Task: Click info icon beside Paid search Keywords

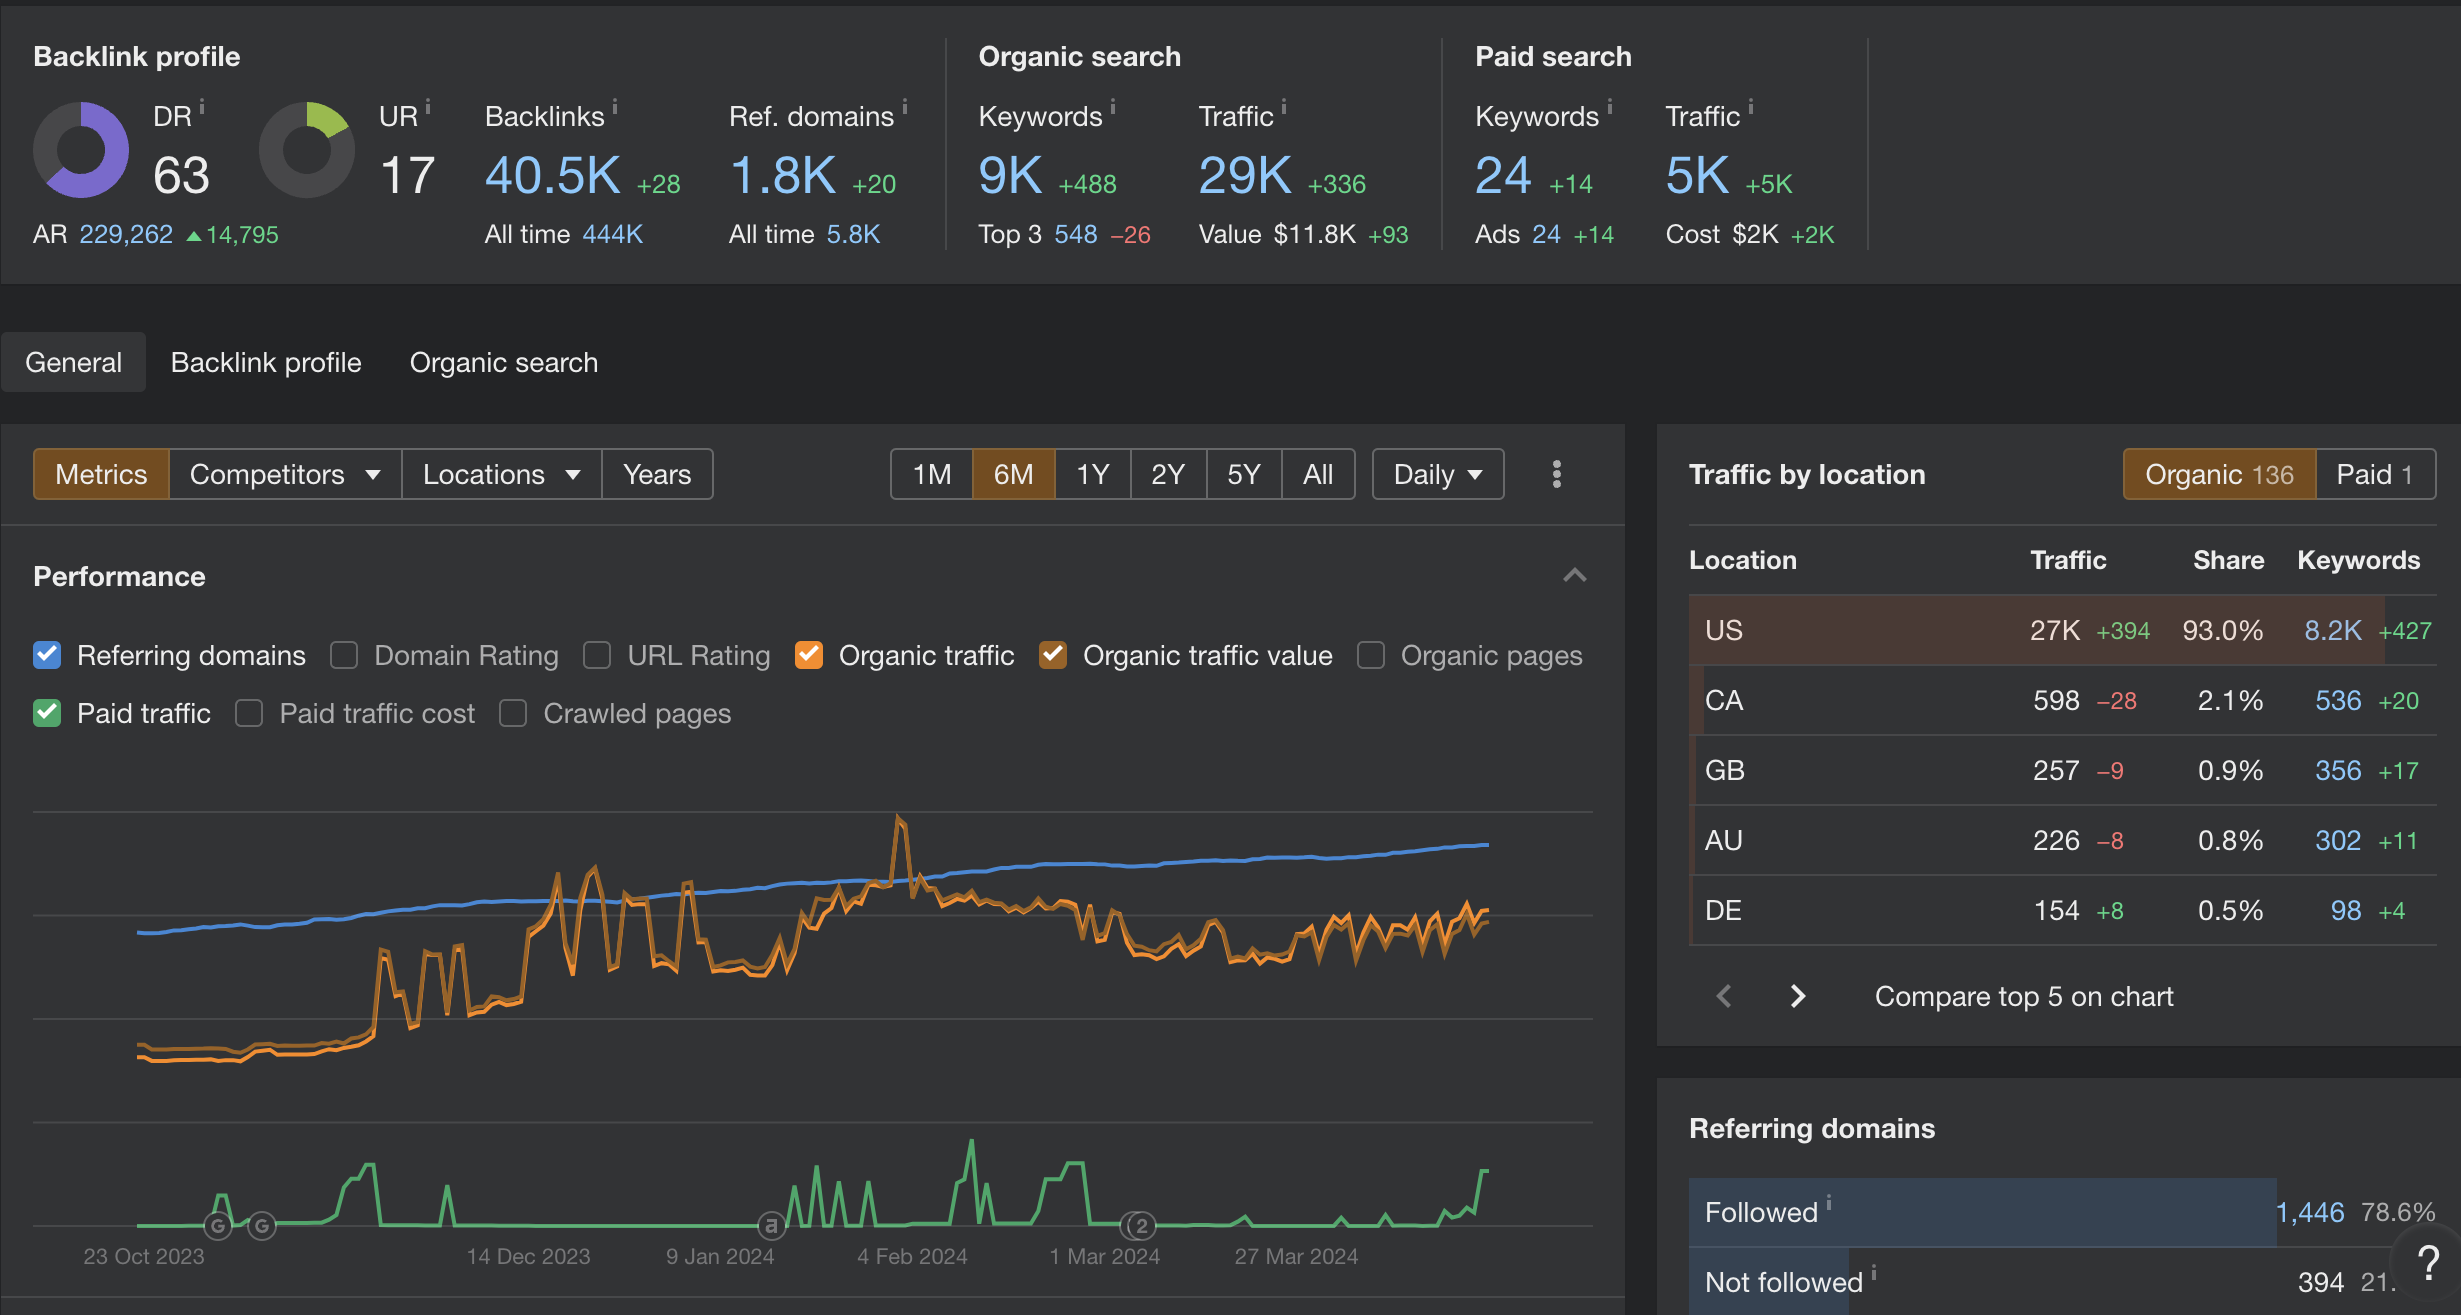Action: (1610, 105)
